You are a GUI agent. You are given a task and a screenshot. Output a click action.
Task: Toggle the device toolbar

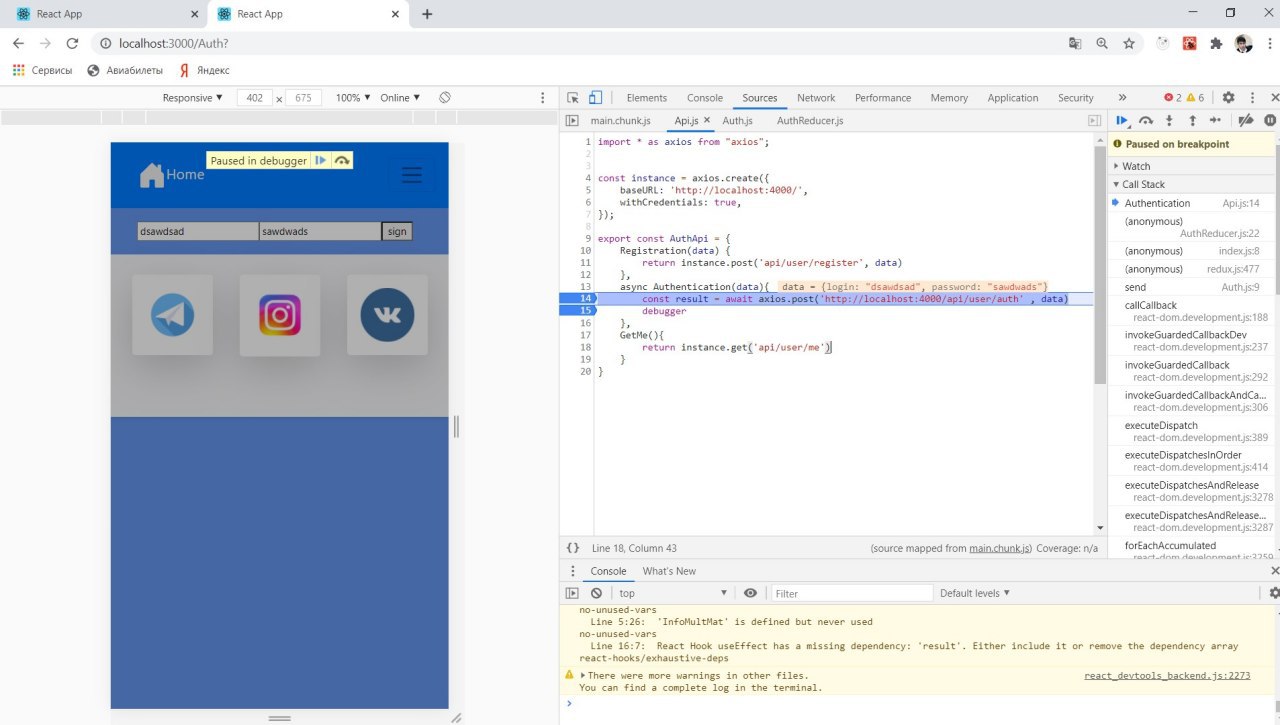(x=595, y=98)
